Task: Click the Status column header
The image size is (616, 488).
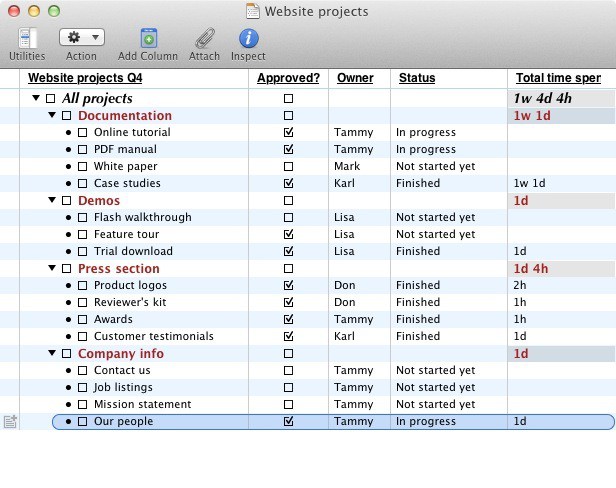Action: click(417, 78)
